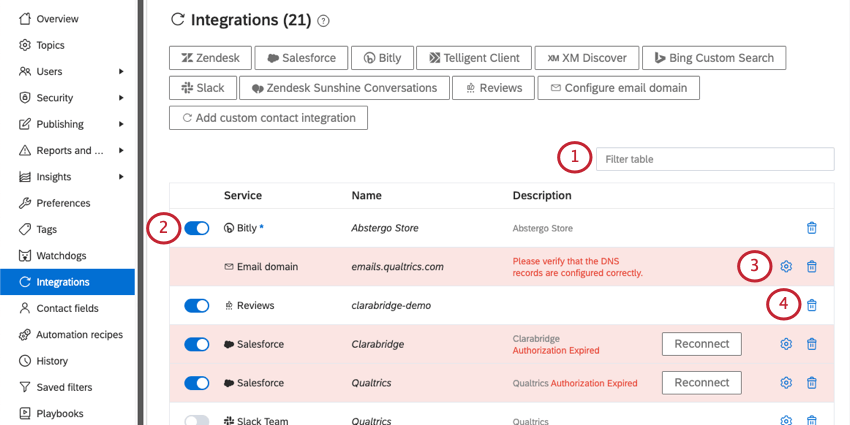The image size is (850, 425).
Task: Open settings gear for Email domain row
Action: coord(786,266)
